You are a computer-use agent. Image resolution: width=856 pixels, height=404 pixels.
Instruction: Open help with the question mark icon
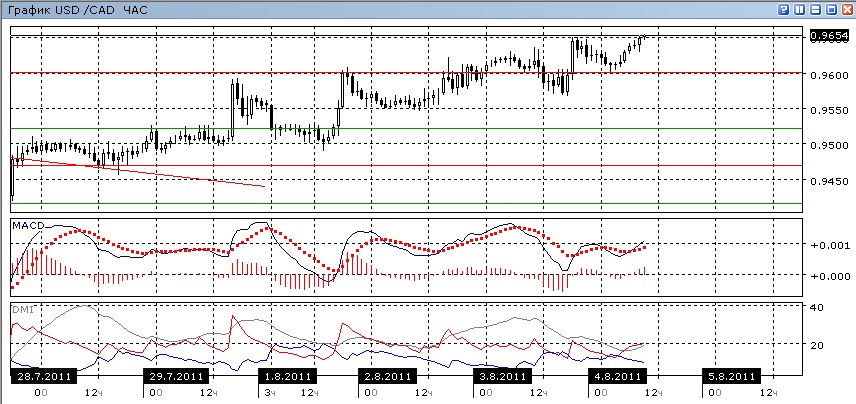(784, 10)
